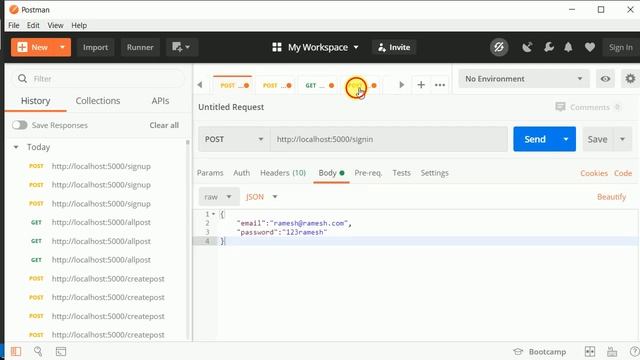Open the POST method dropdown
The width and height of the screenshot is (640, 360).
pos(233,139)
